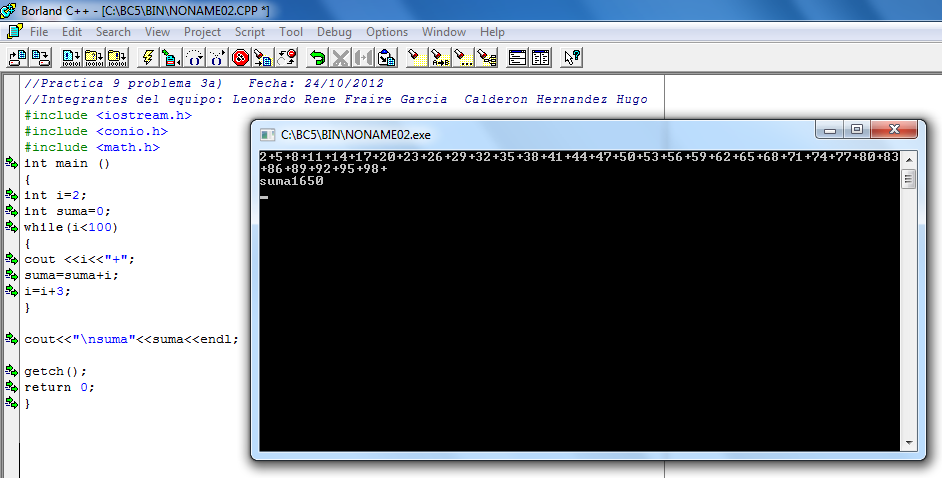Click the '//Integrantes del equipo' comment line
Viewport: 942px width, 484px height.
coord(336,99)
